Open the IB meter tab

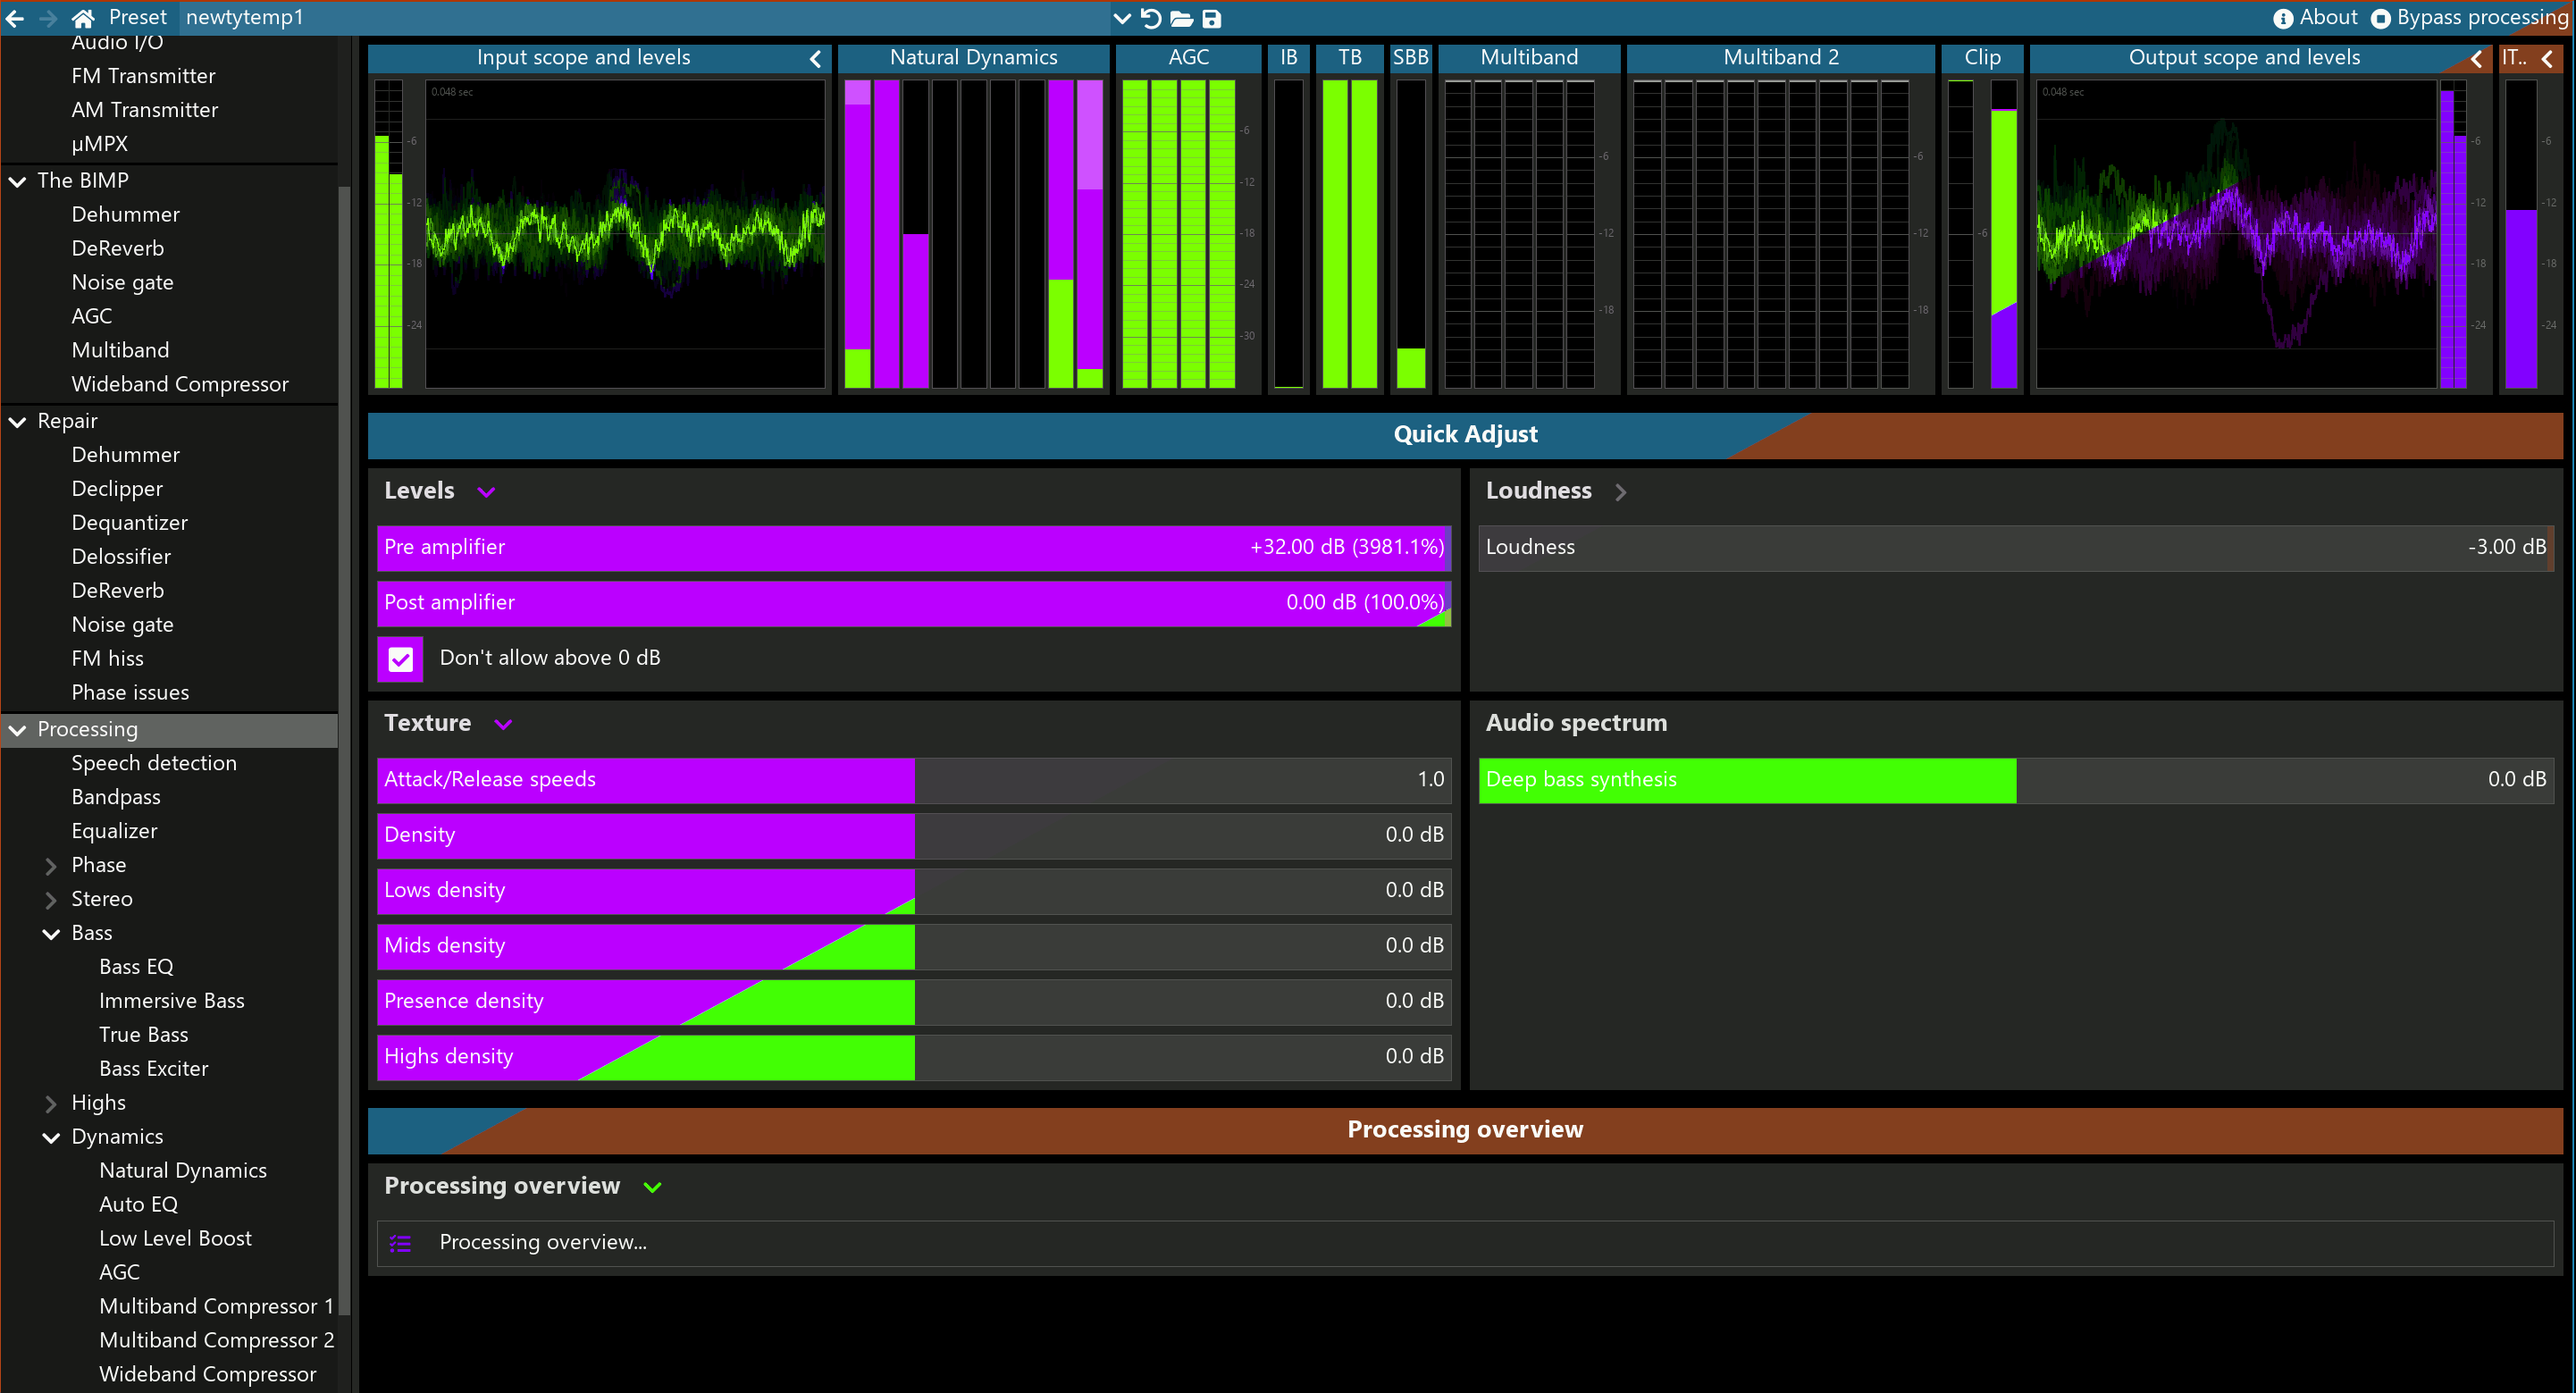click(1289, 58)
